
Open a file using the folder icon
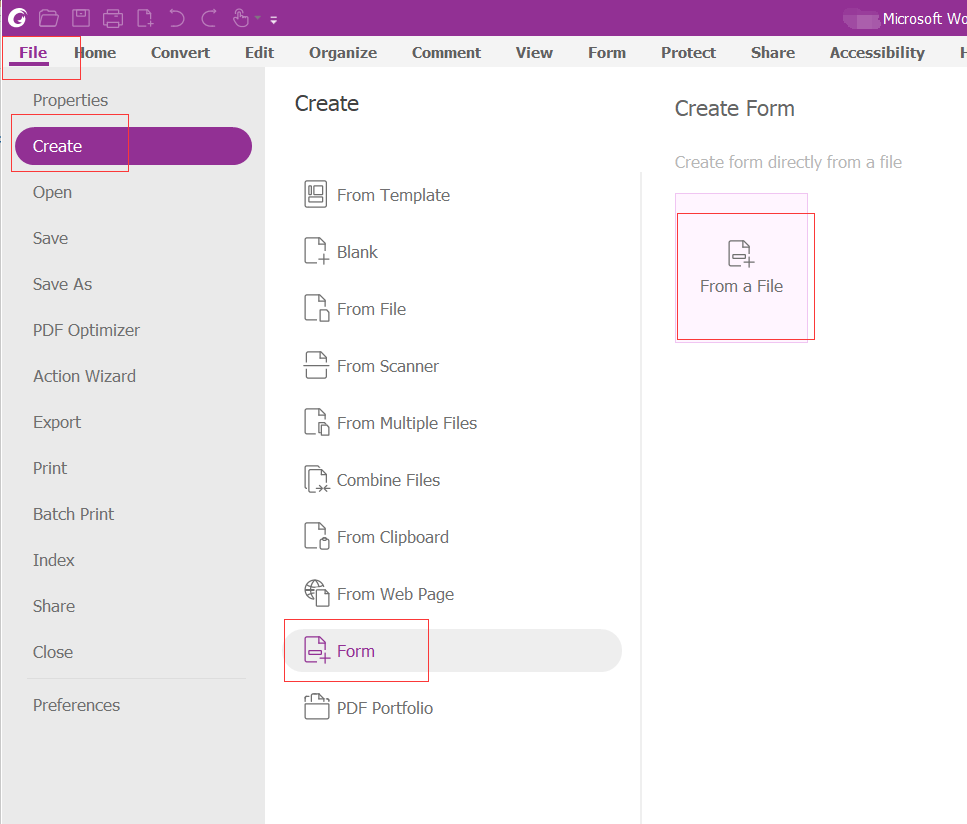(48, 17)
